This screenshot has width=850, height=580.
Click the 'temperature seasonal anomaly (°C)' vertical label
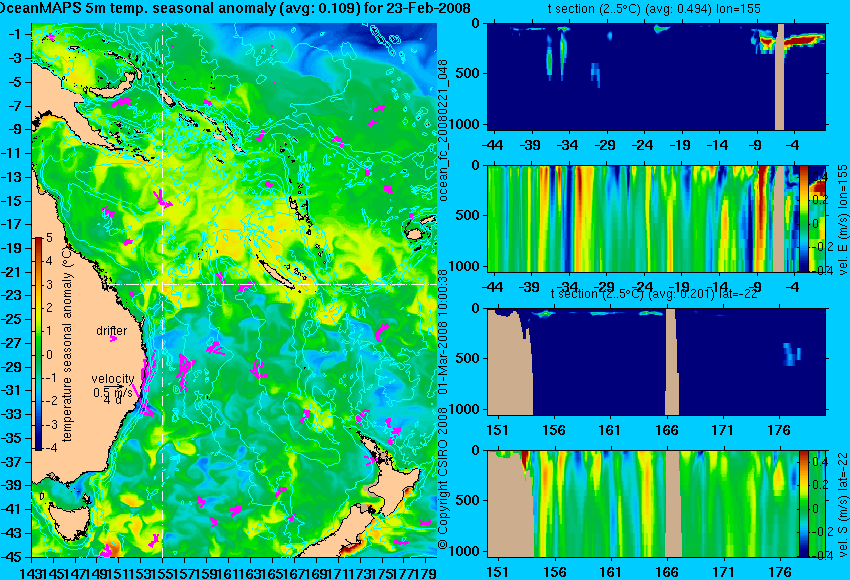pyautogui.click(x=67, y=343)
